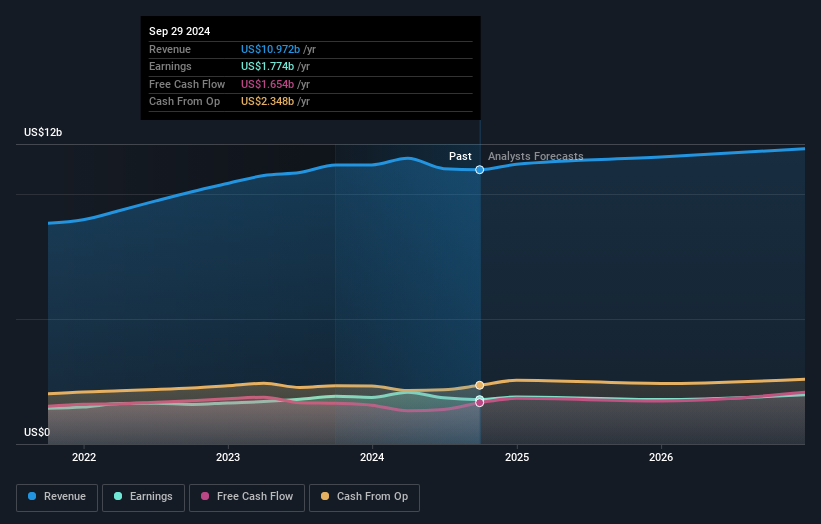Click the US$2.348b cash from op value
Image resolution: width=821 pixels, height=524 pixels.
(267, 102)
